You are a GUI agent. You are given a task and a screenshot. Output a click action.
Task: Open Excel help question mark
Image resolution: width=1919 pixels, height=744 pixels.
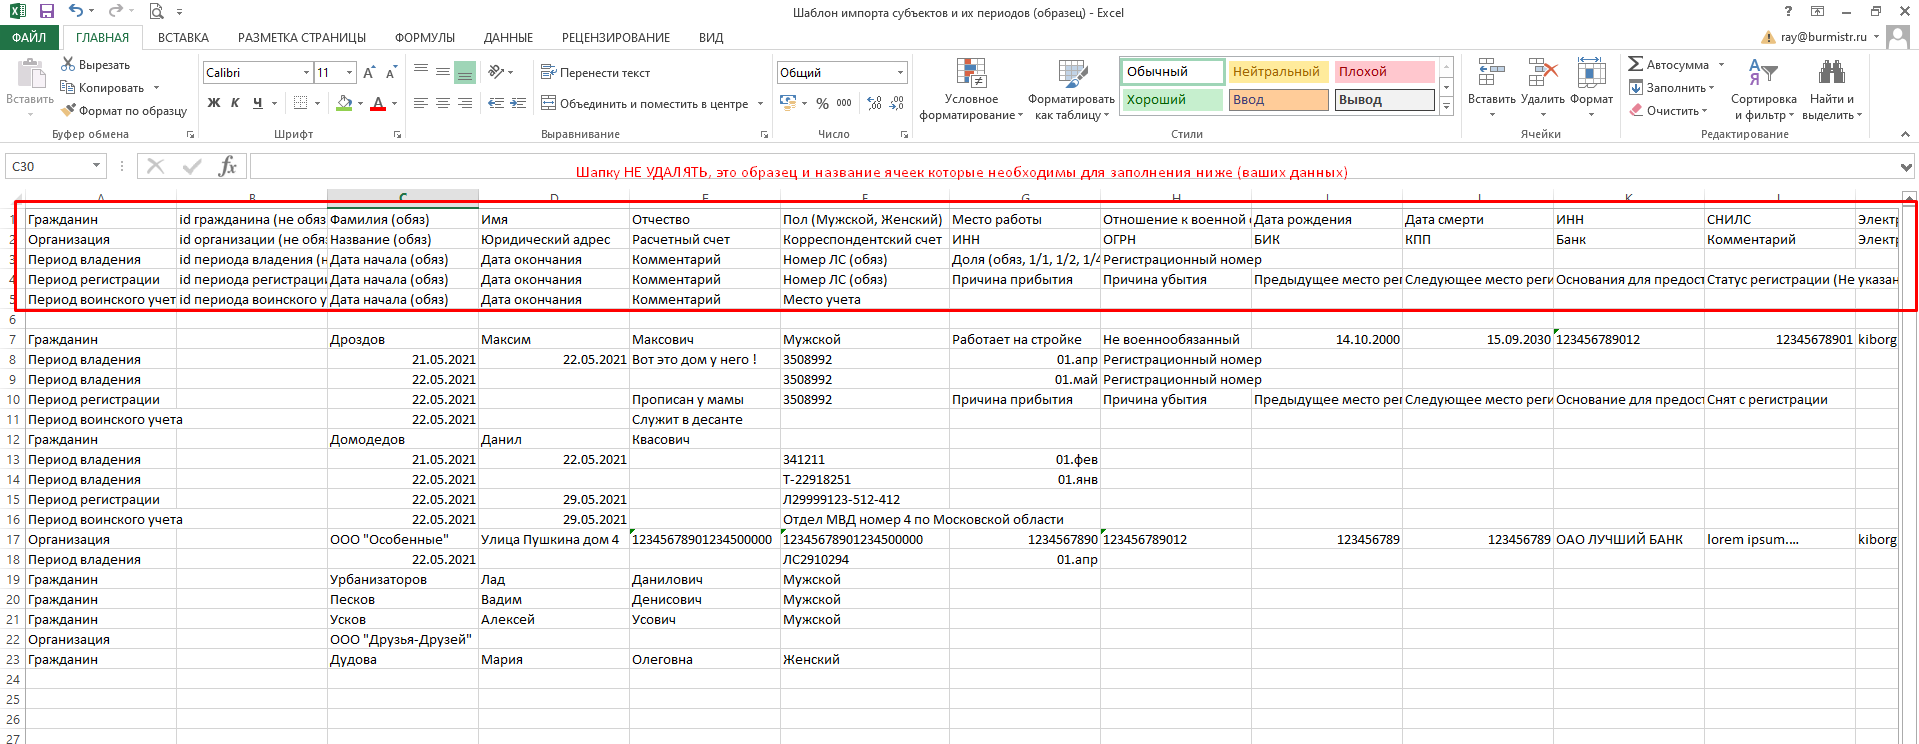click(1789, 12)
